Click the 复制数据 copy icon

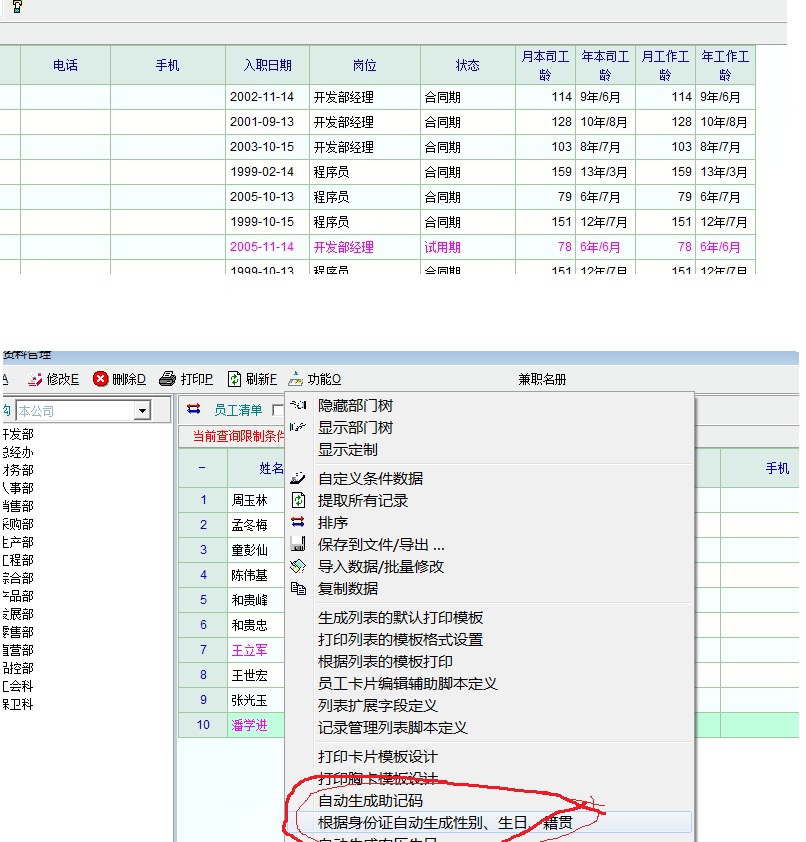(298, 588)
